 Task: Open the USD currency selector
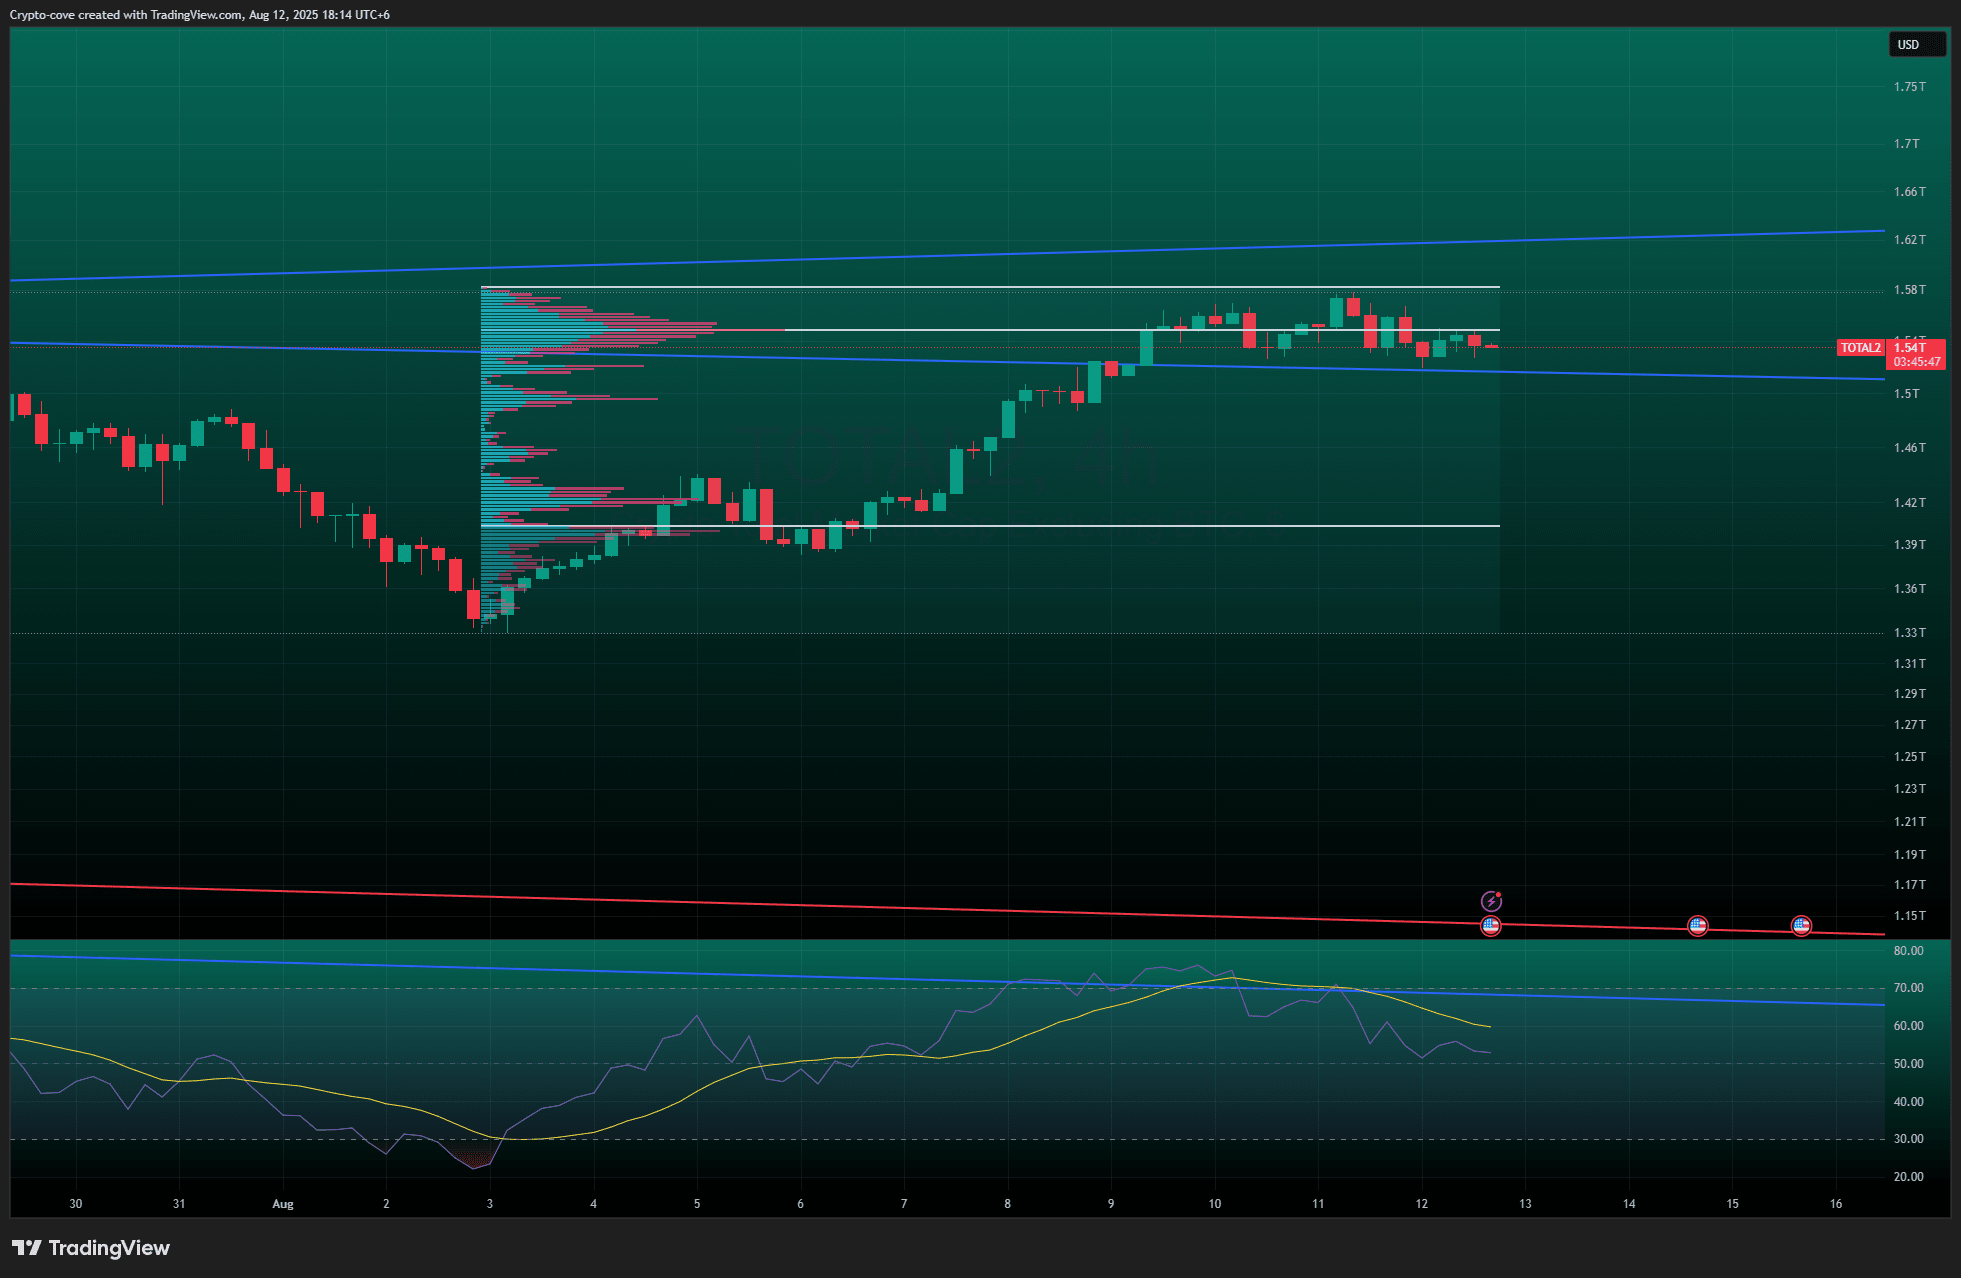[x=1914, y=44]
